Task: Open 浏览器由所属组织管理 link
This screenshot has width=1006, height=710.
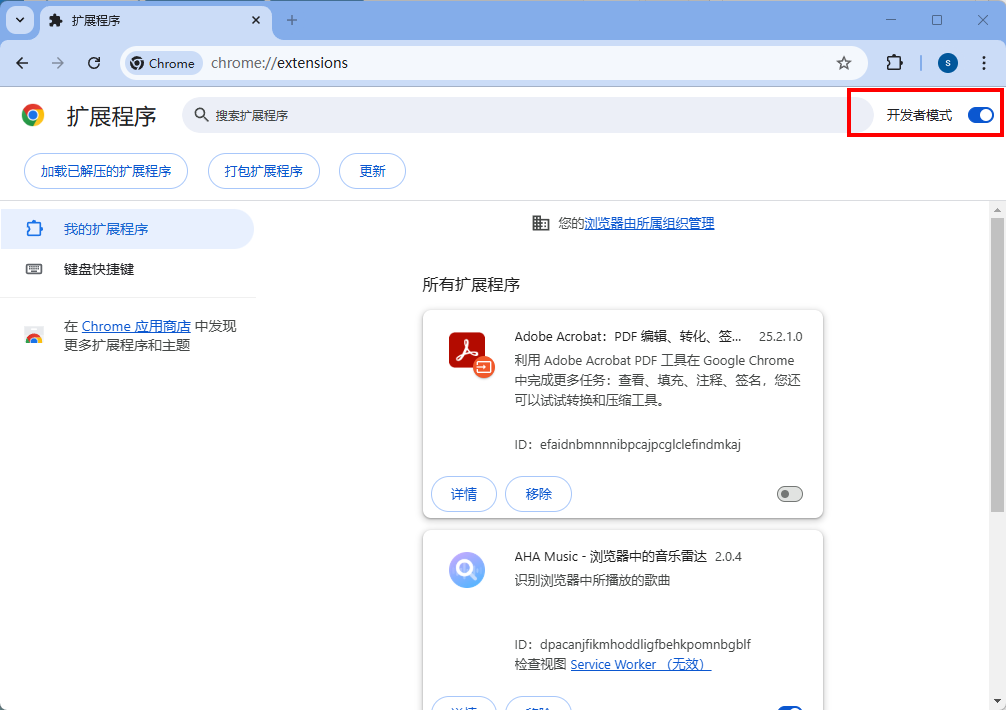Action: coord(649,223)
